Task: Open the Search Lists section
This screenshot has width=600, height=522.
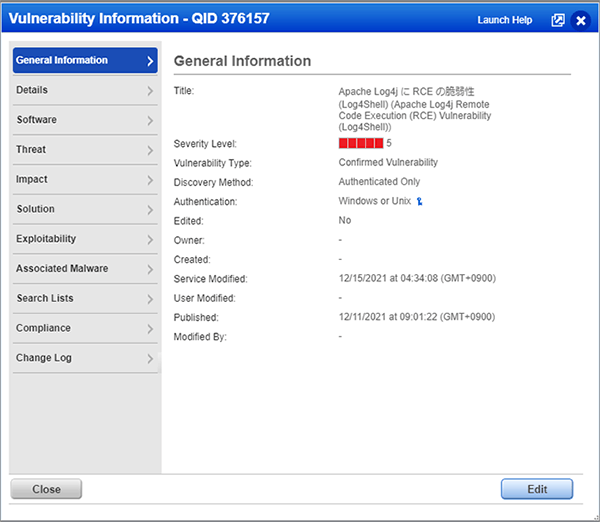Action: point(85,299)
